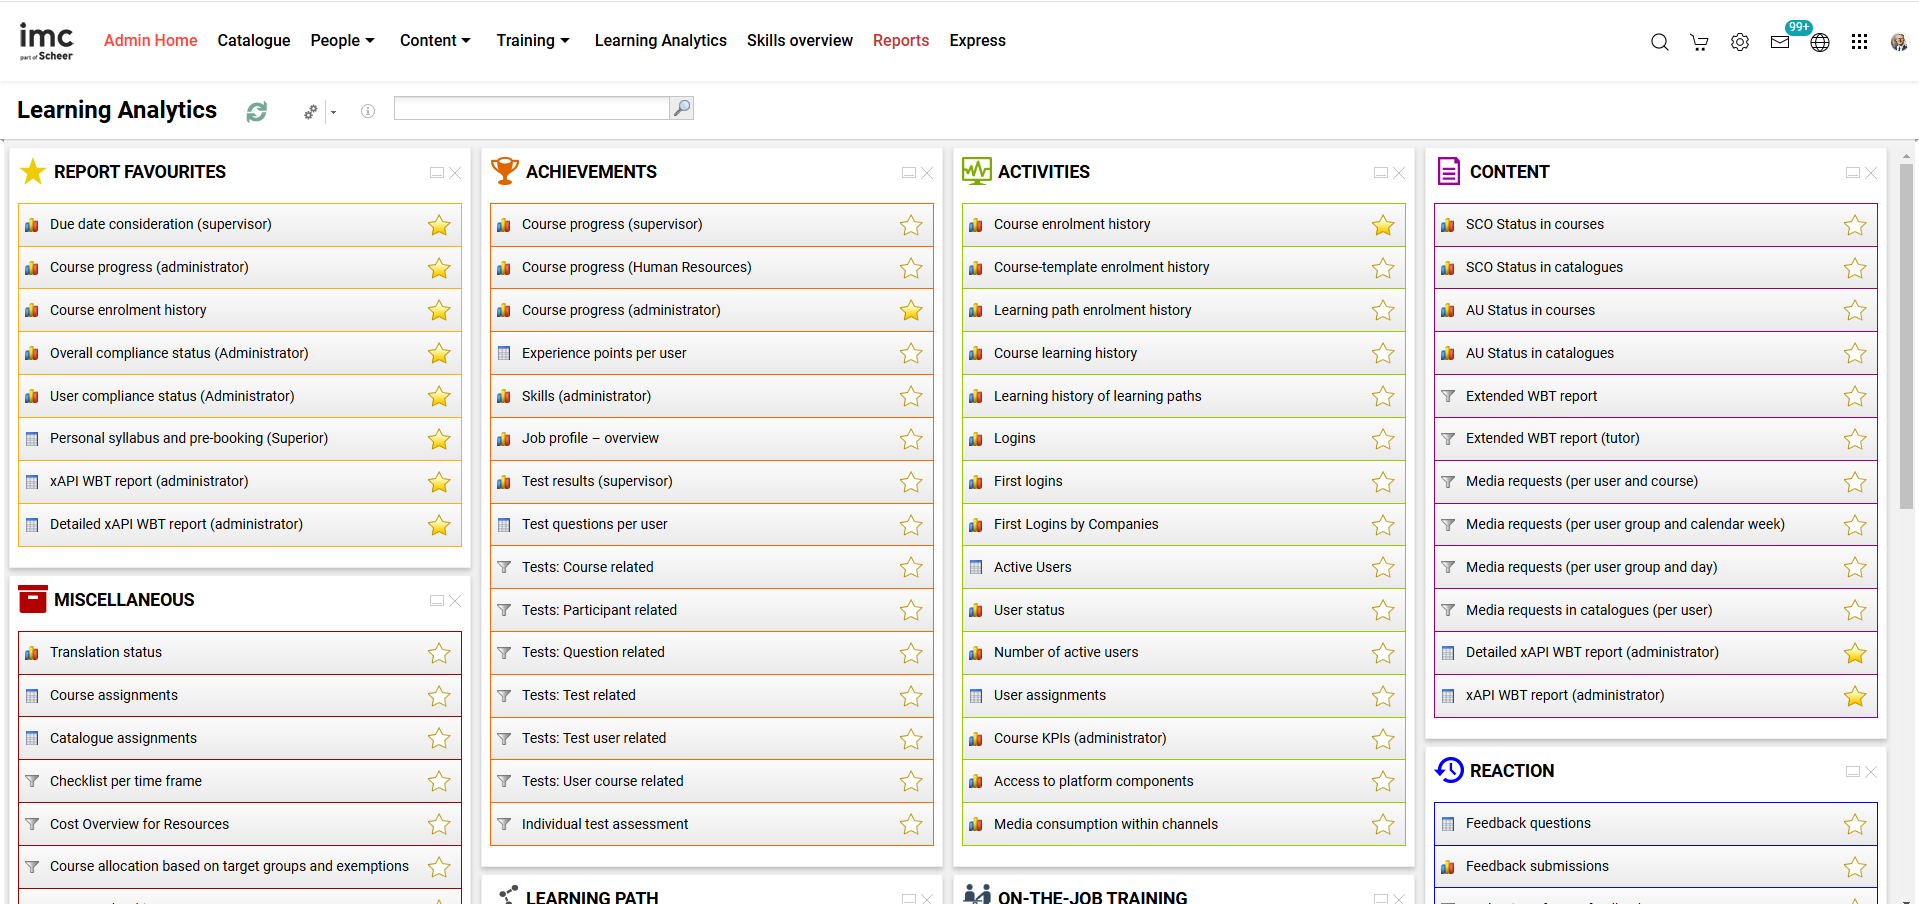Click the info icon next to search field
The width and height of the screenshot is (1919, 904).
(368, 111)
